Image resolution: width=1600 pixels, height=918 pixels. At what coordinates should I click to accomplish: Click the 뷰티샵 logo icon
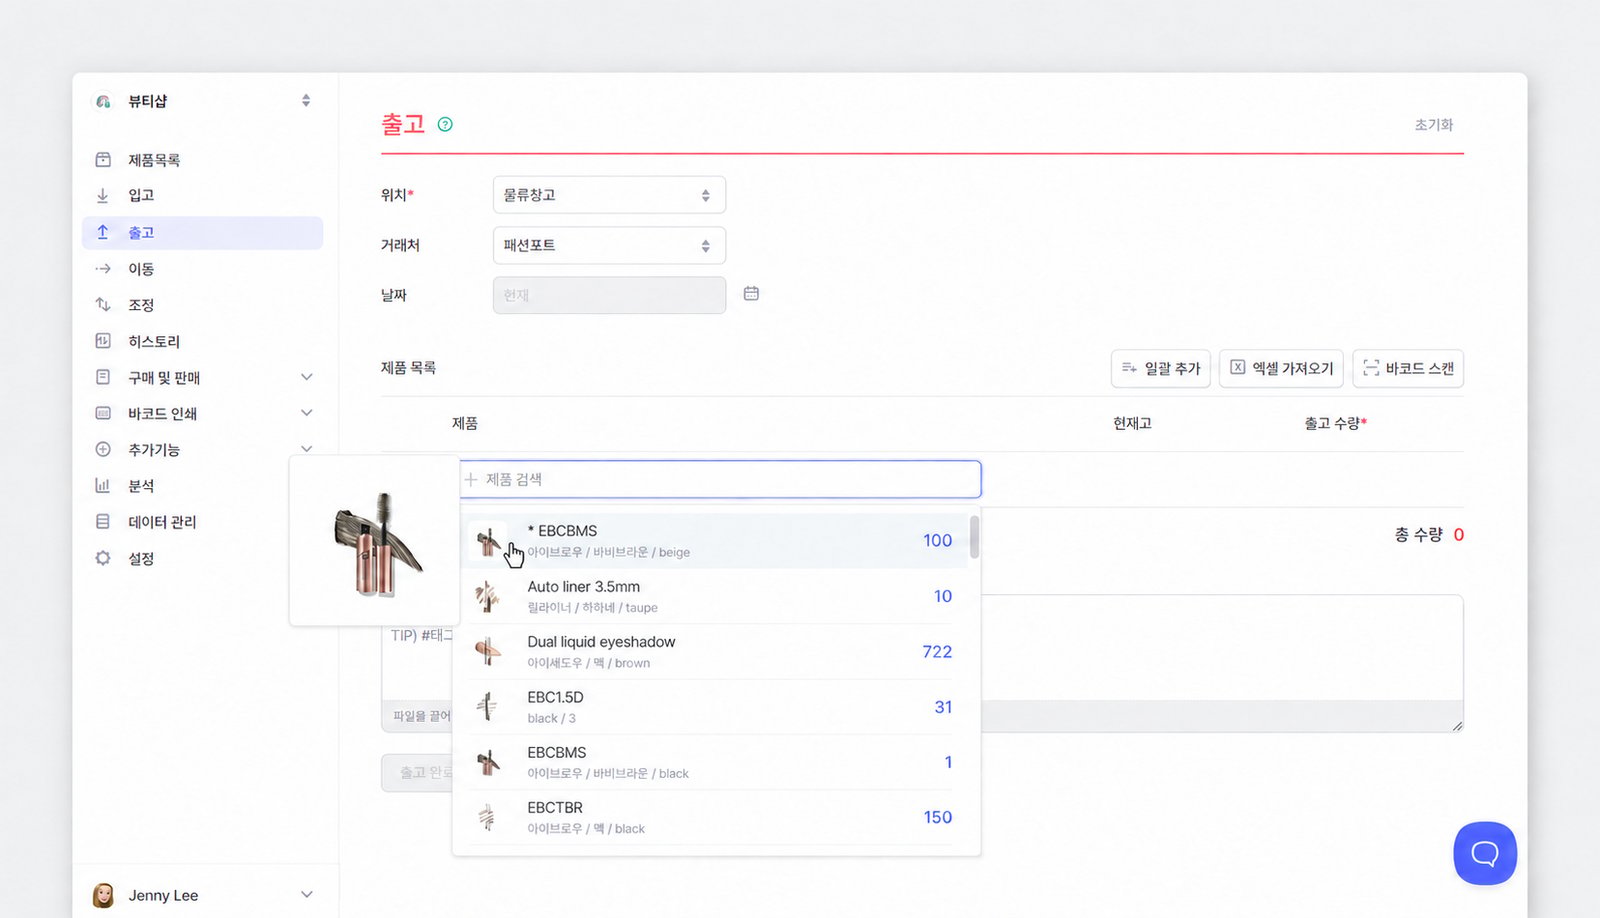(103, 101)
